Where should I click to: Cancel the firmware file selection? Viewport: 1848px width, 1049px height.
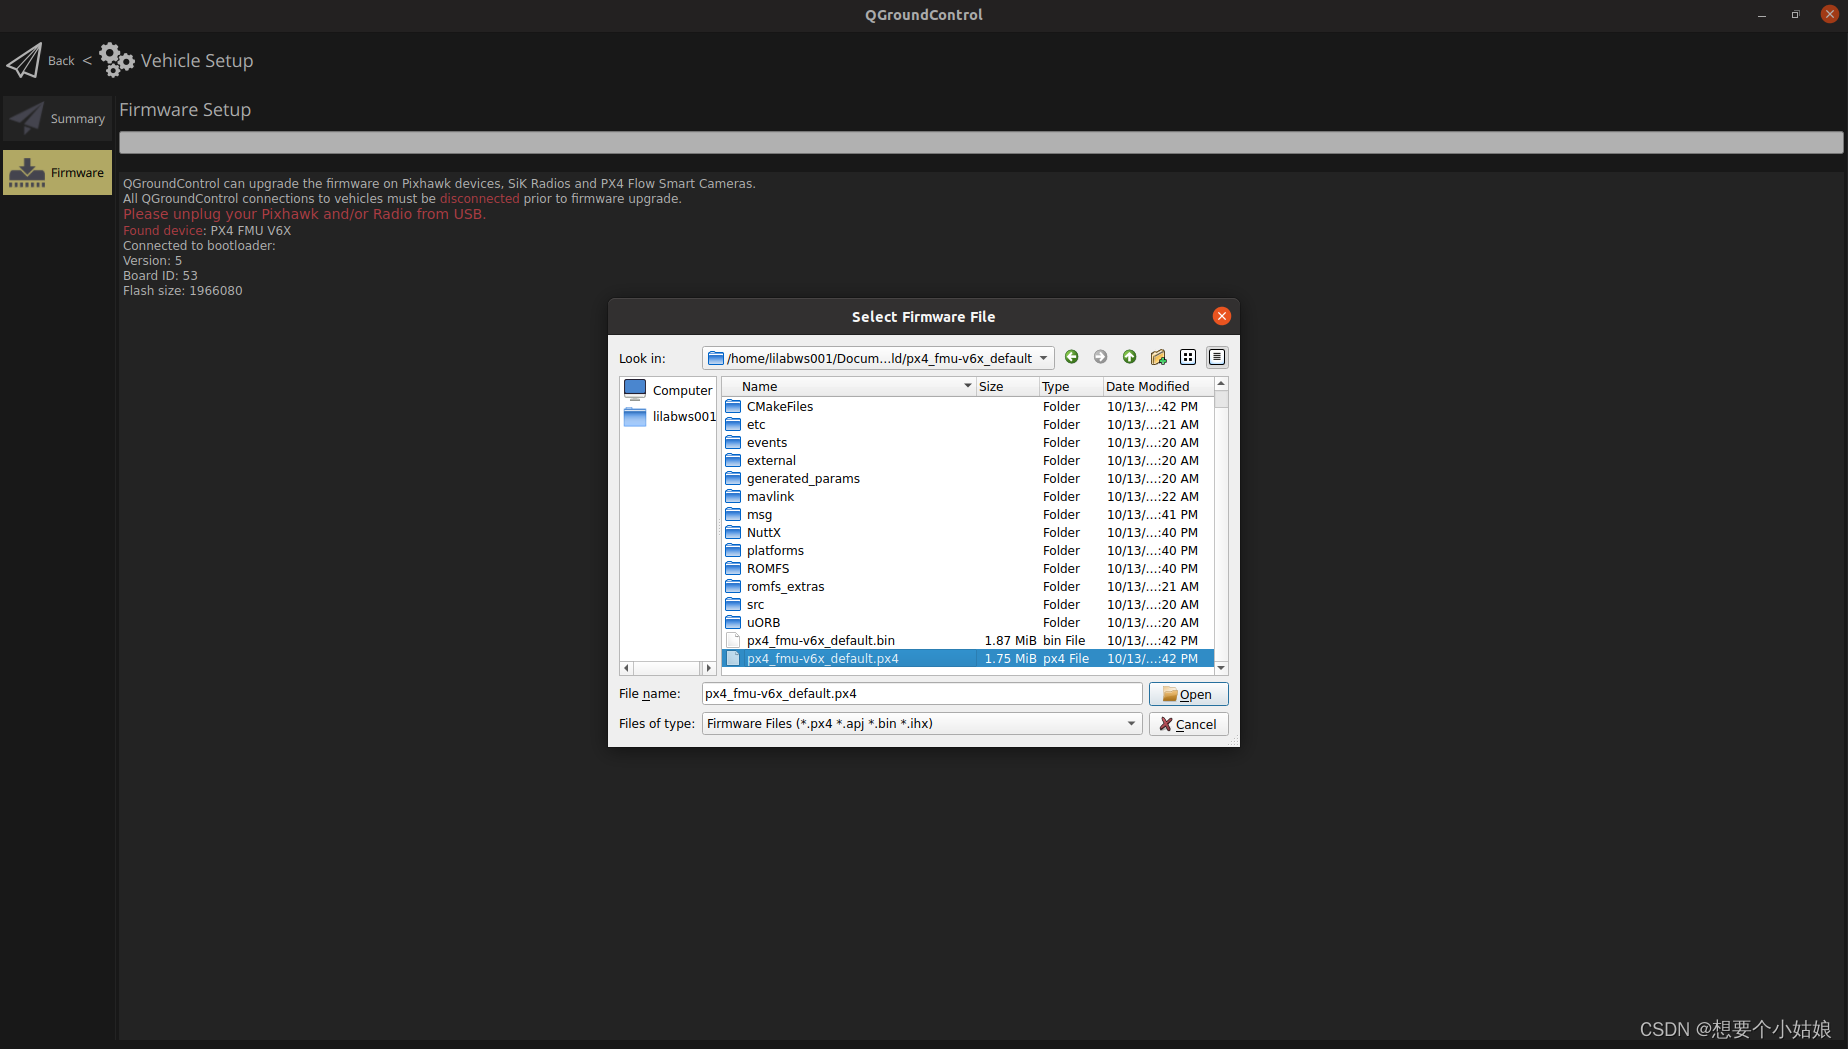tap(1188, 723)
